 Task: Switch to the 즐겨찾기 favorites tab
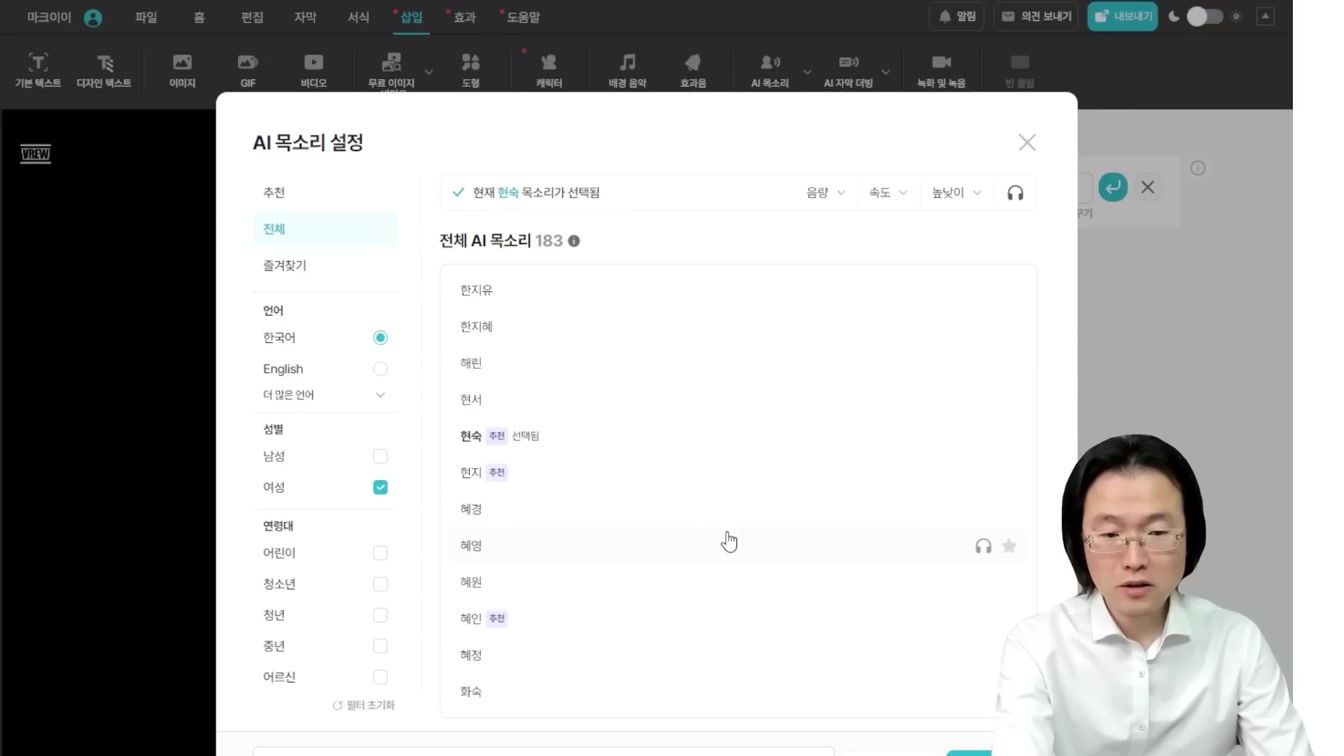(325, 266)
